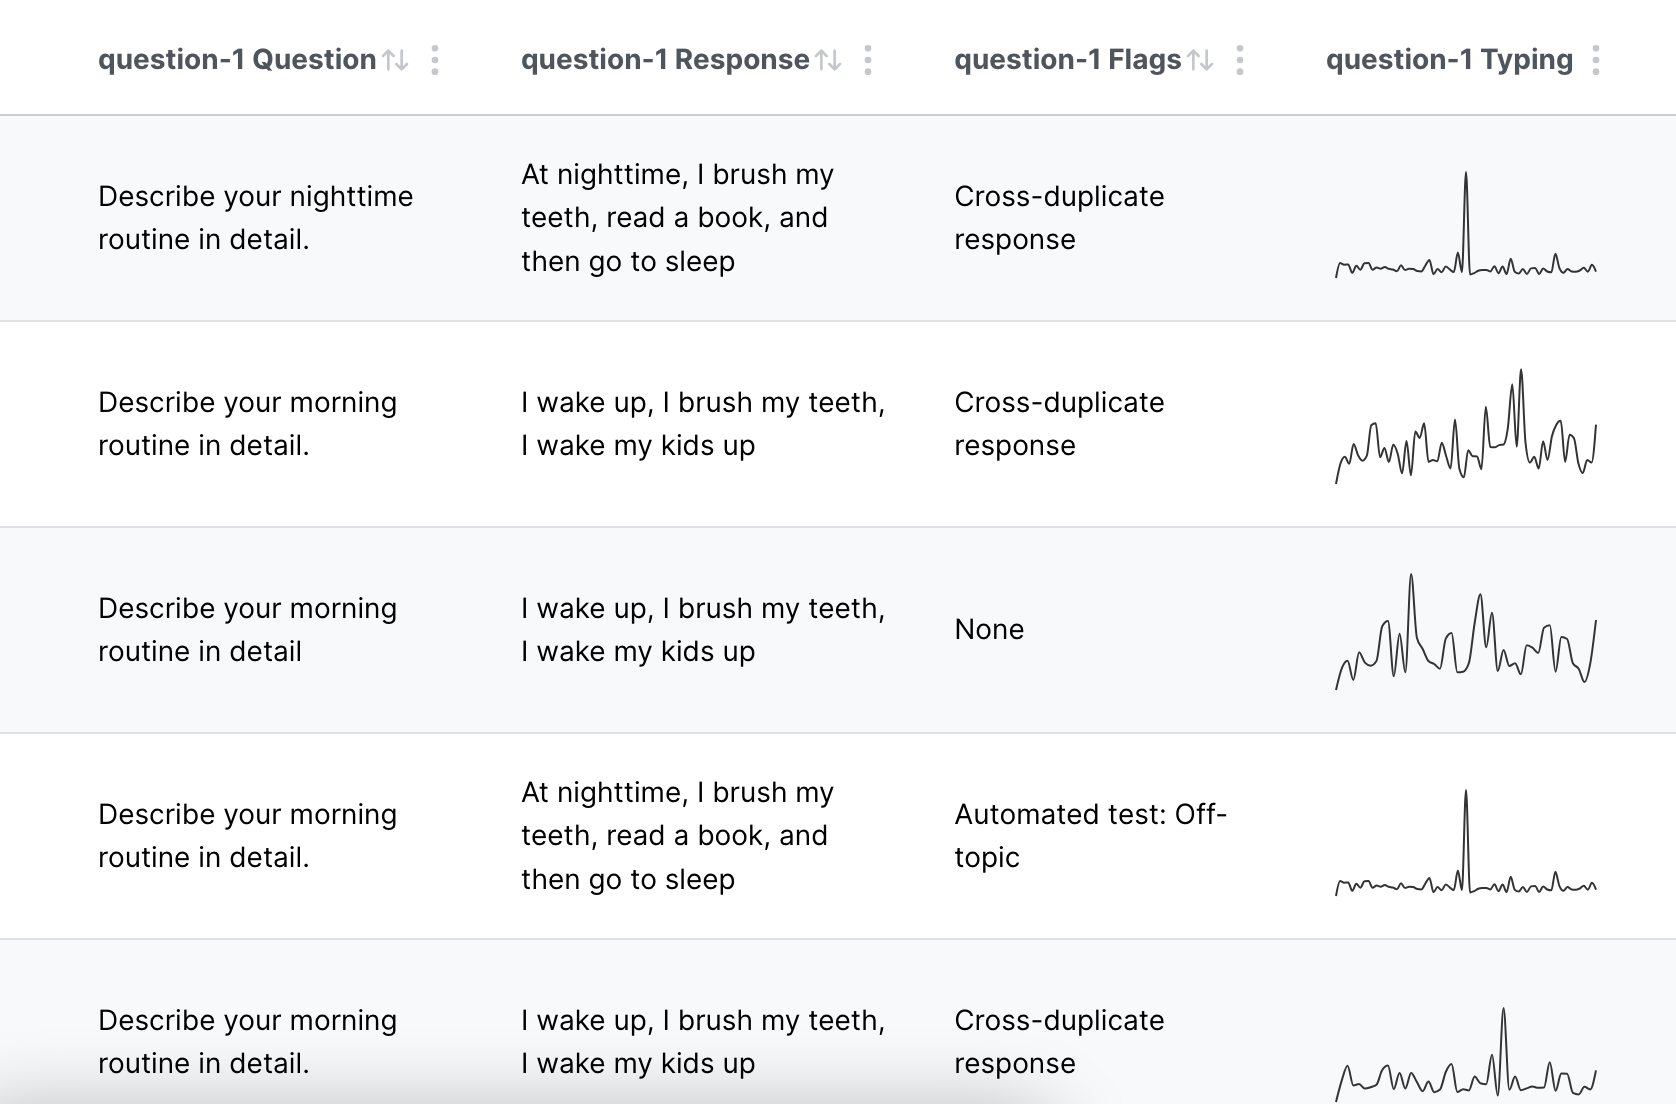This screenshot has width=1676, height=1104.
Task: Sort by question-1 Question column
Action: coord(396,60)
